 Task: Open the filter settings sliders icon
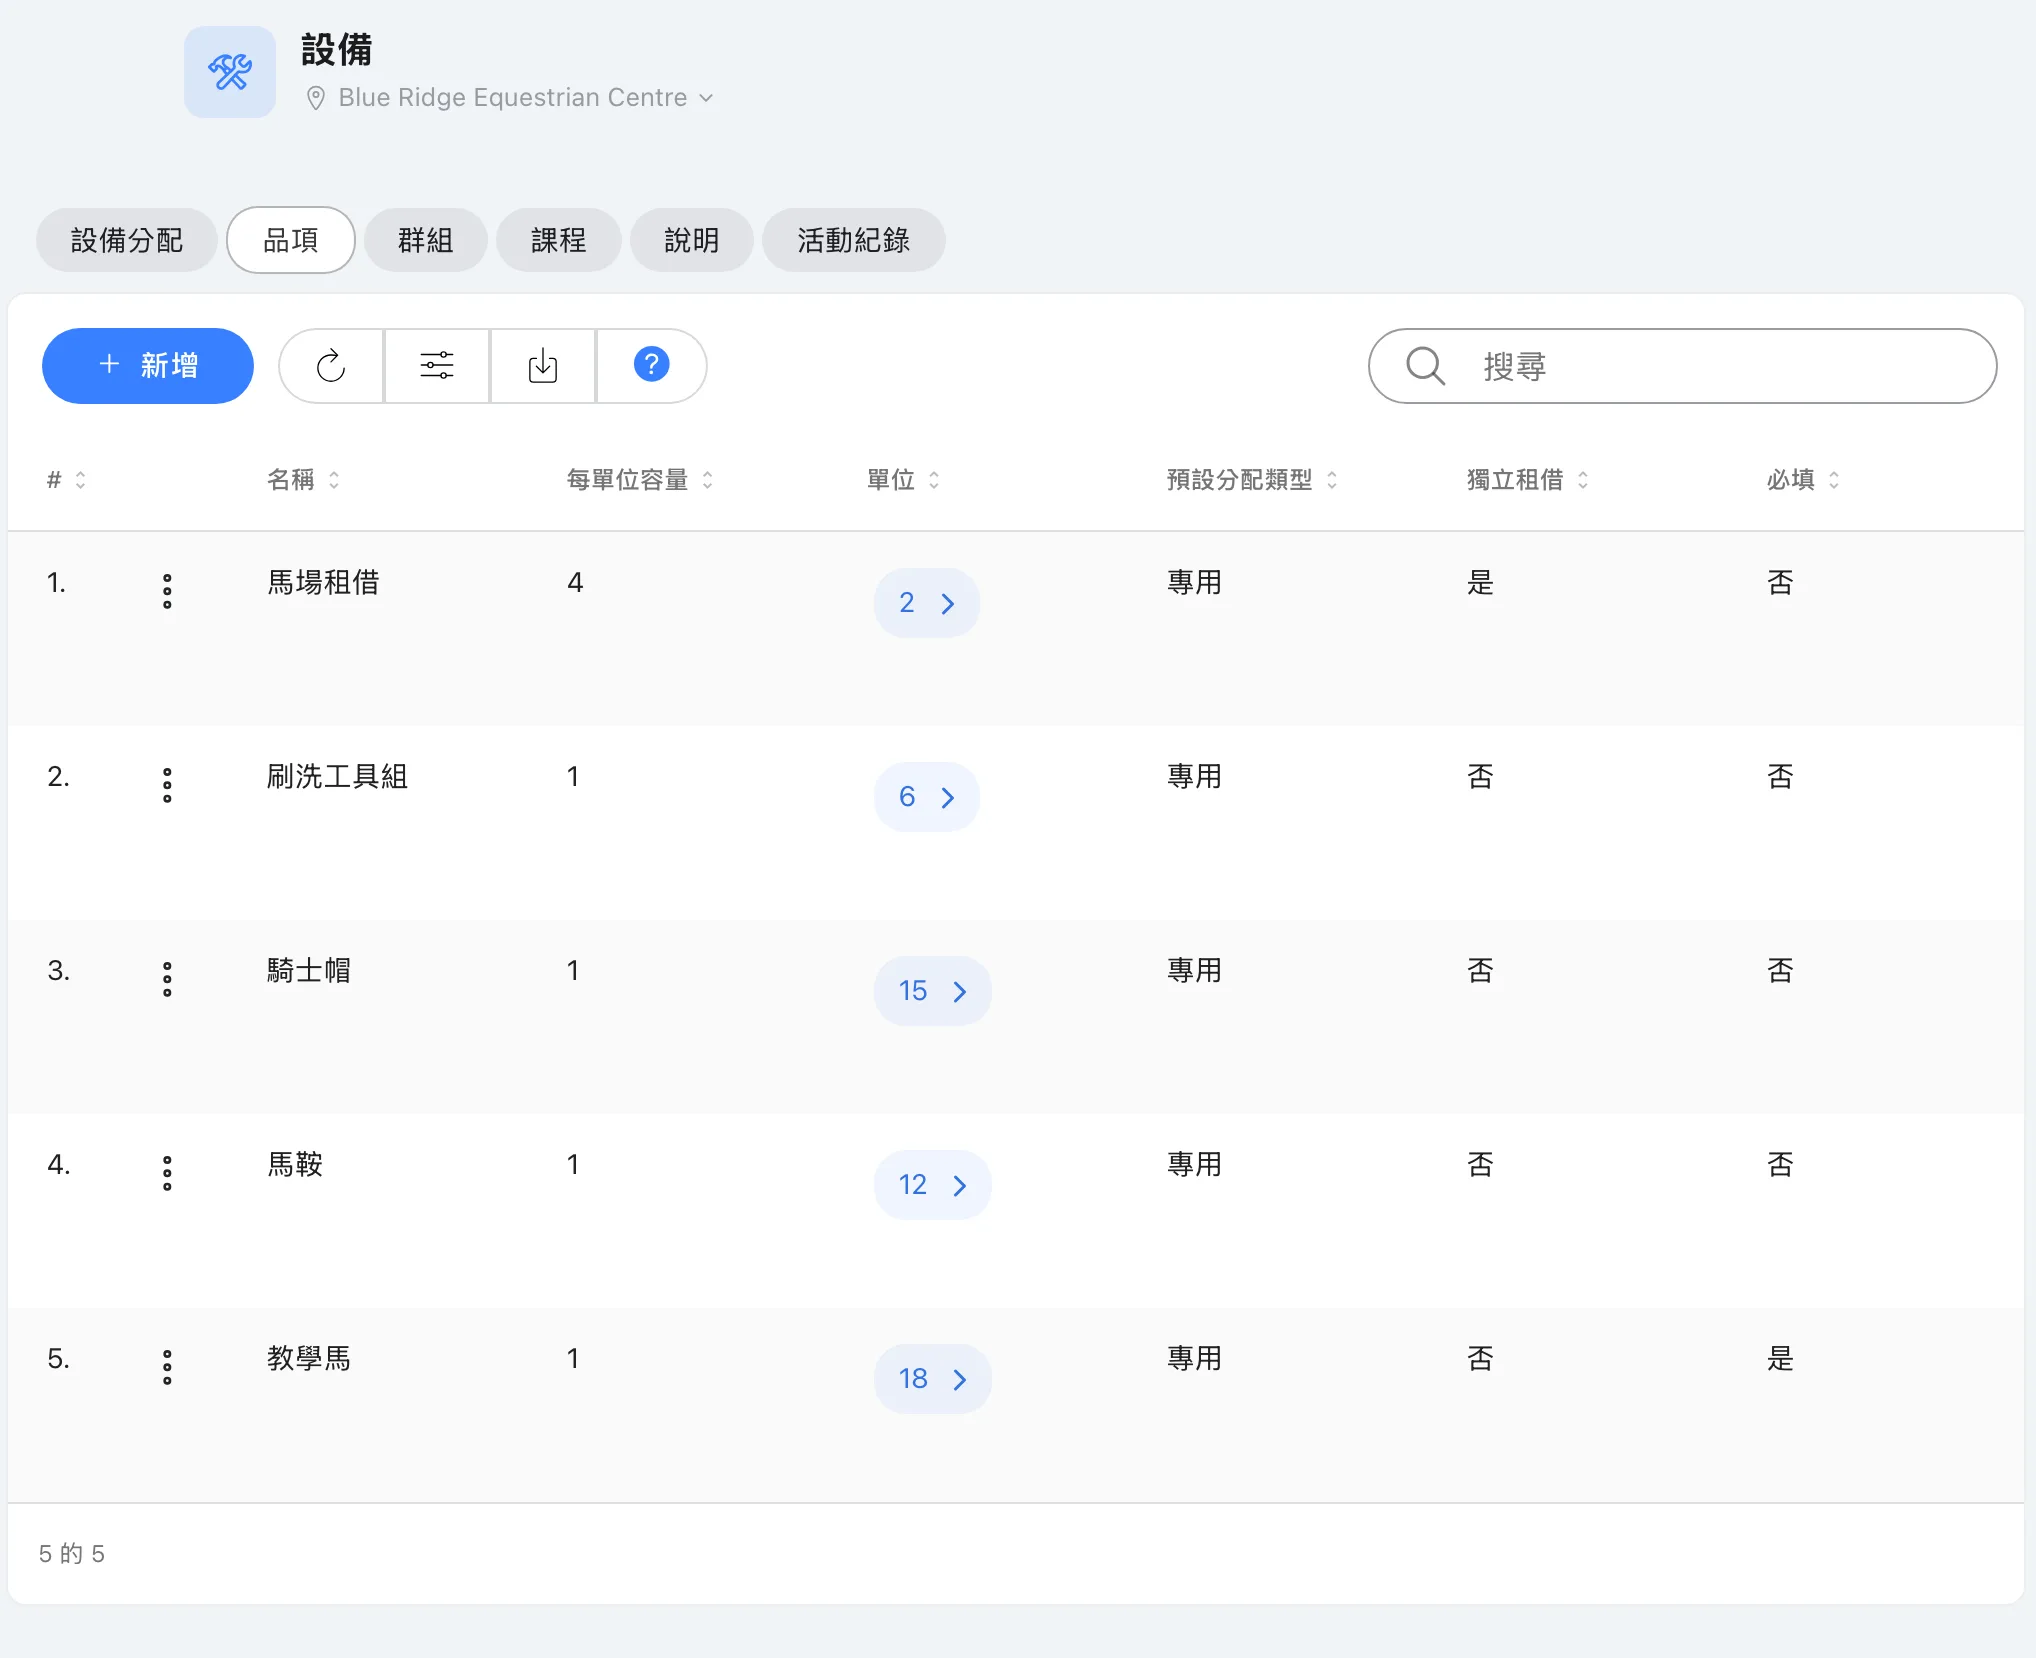pyautogui.click(x=437, y=366)
